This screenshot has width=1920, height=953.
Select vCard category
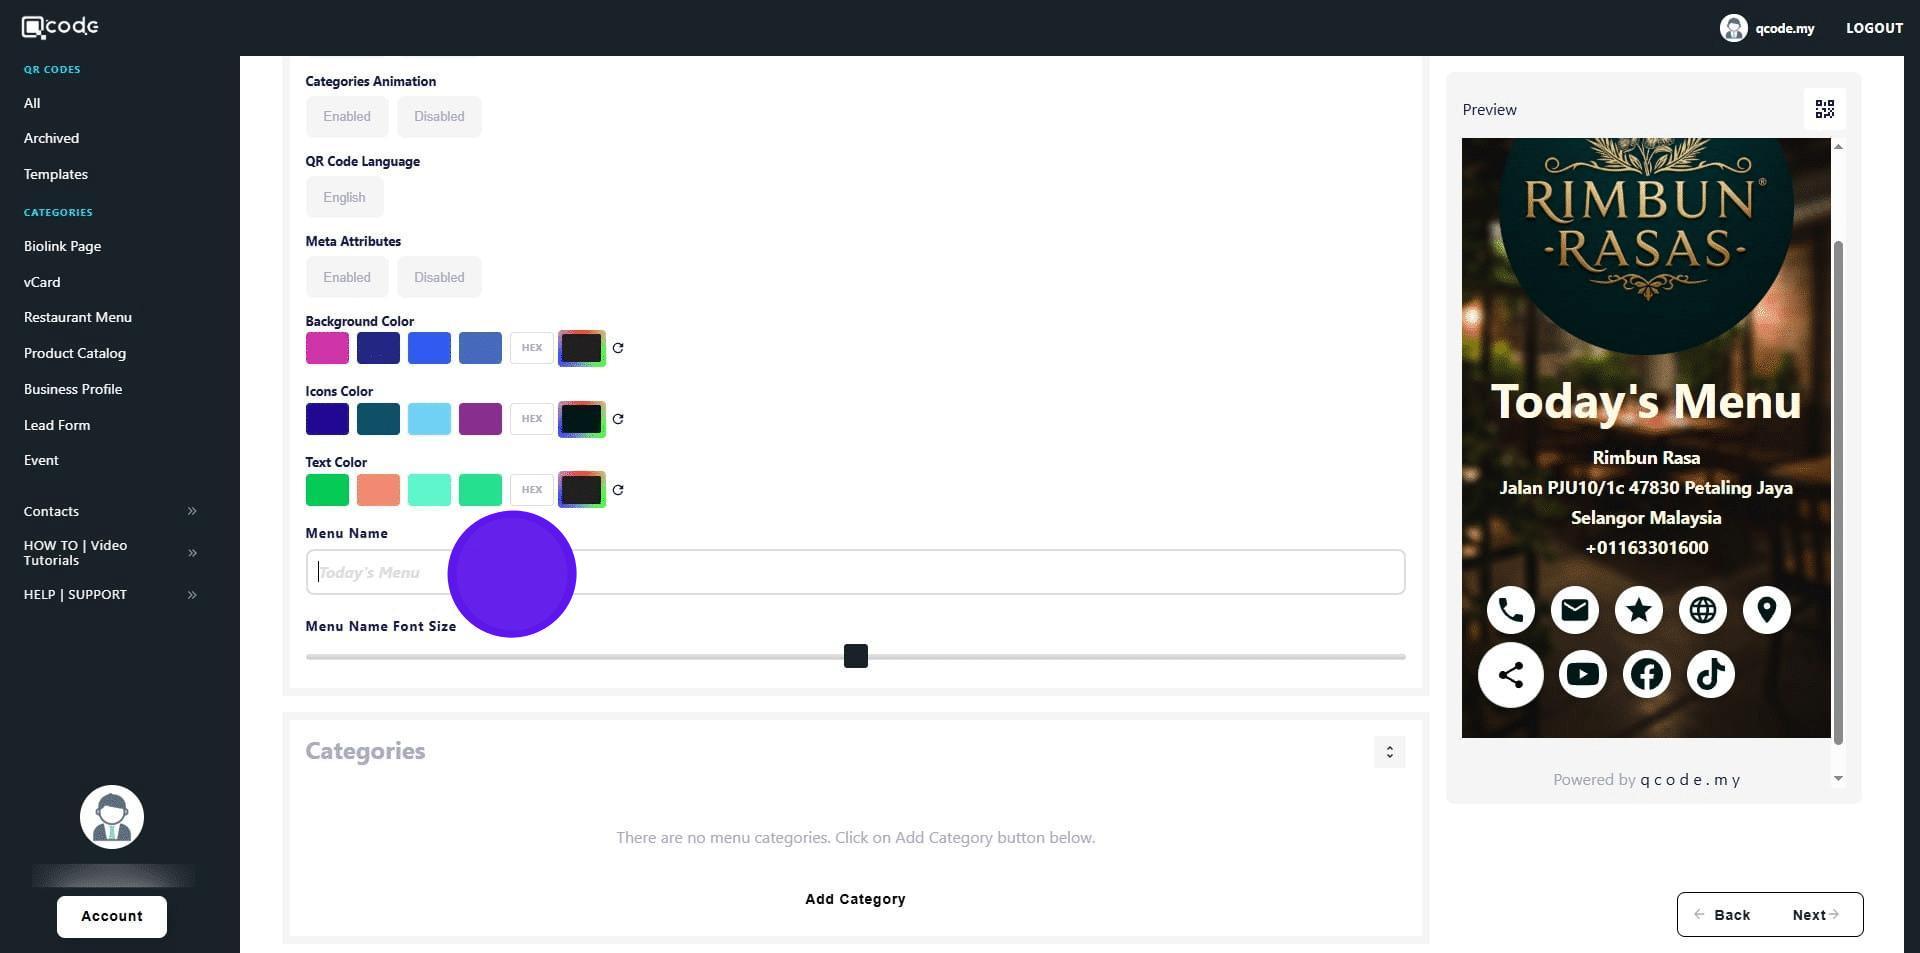pos(42,282)
